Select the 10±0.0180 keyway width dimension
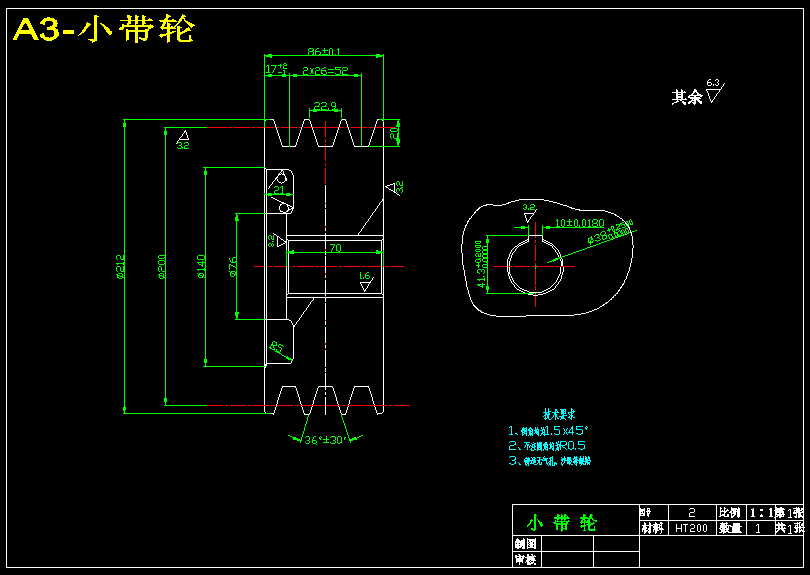The width and height of the screenshot is (810, 575). click(580, 223)
